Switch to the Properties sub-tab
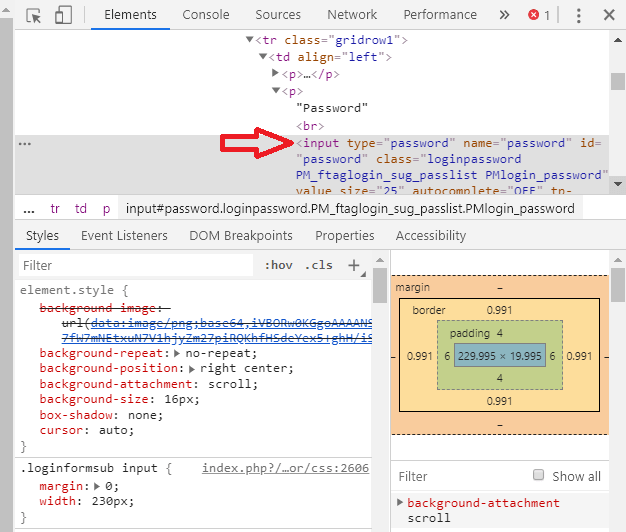Screen dimensions: 626x532 coord(345,235)
